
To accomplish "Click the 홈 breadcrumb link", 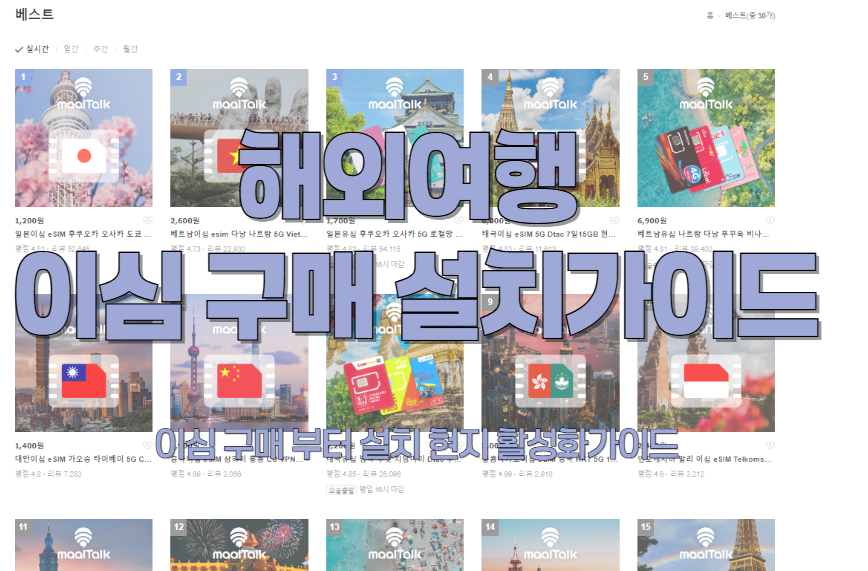I will pos(710,16).
